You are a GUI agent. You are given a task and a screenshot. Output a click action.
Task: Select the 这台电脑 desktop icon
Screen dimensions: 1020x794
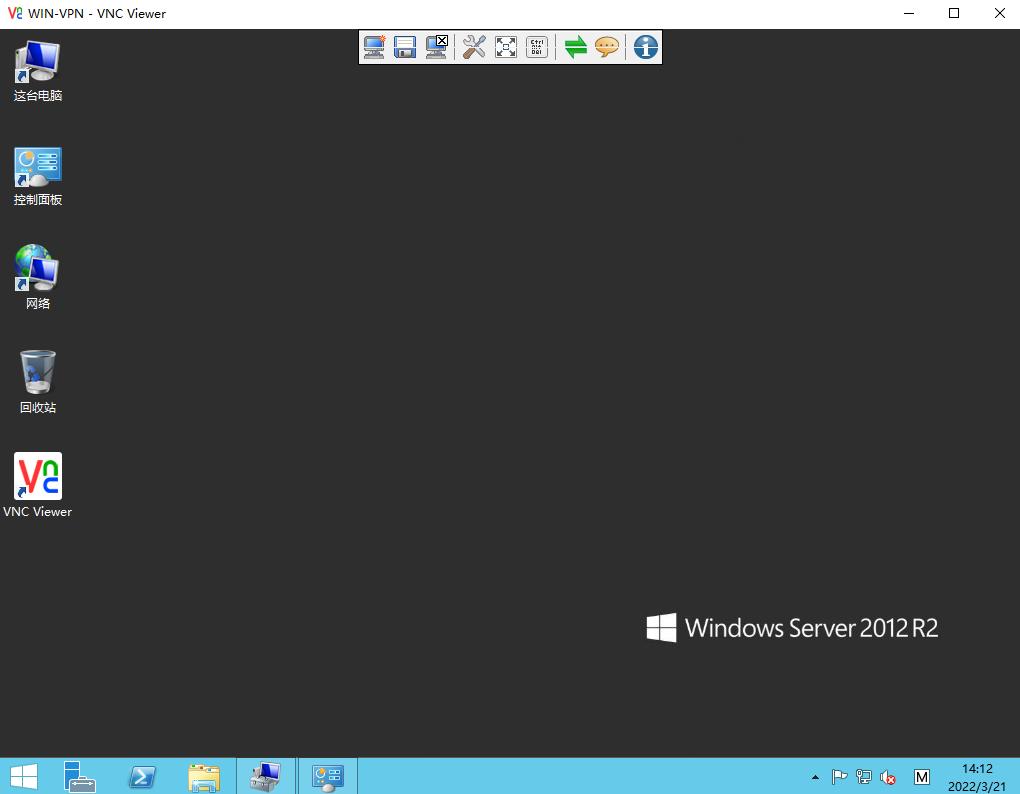coord(38,72)
